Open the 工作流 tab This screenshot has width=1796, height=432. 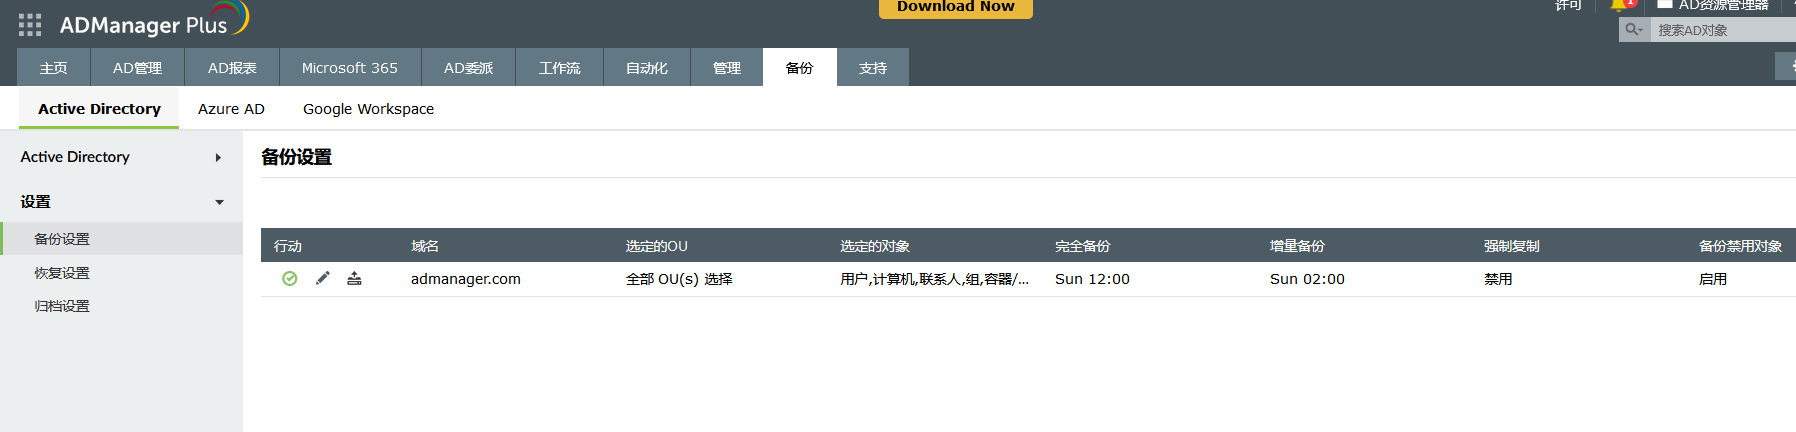560,67
